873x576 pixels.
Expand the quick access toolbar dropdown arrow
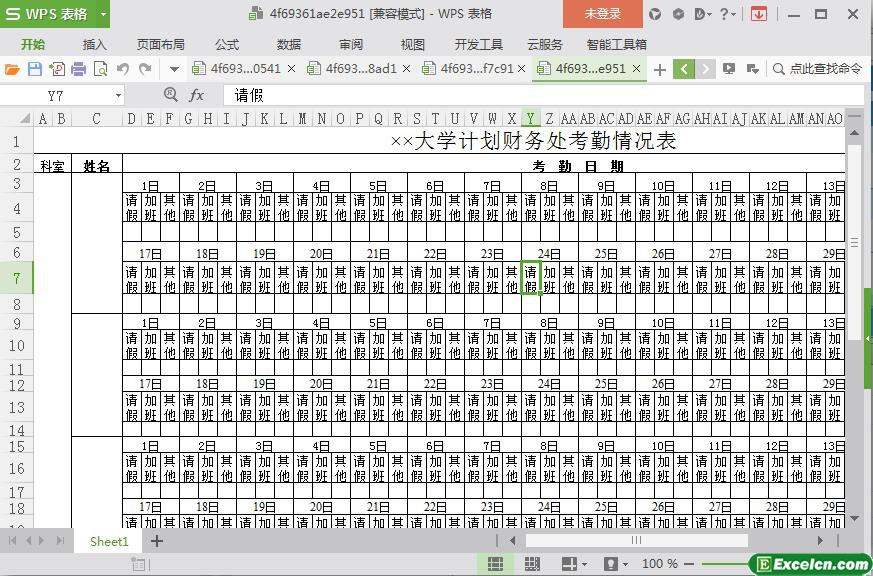point(174,70)
